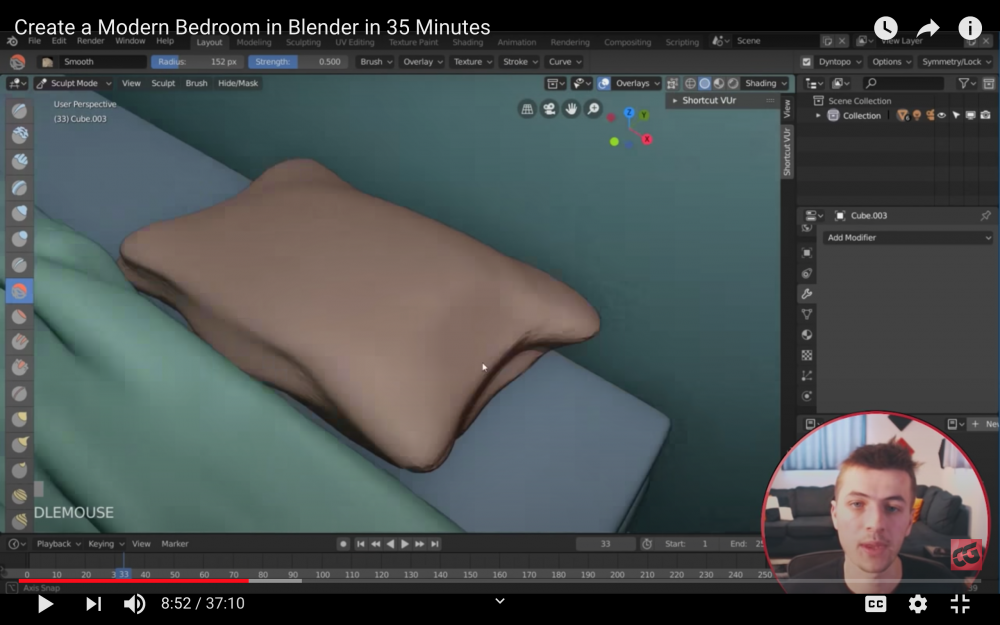Select the Scrape sculpt brush
This screenshot has height=625, width=1000.
pyautogui.click(x=20, y=368)
